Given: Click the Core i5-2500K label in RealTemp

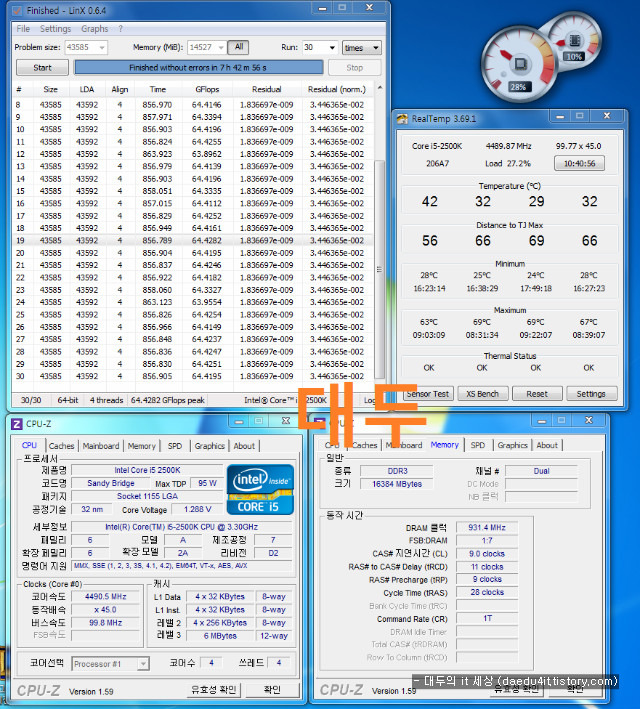Looking at the screenshot, I should click(x=437, y=146).
